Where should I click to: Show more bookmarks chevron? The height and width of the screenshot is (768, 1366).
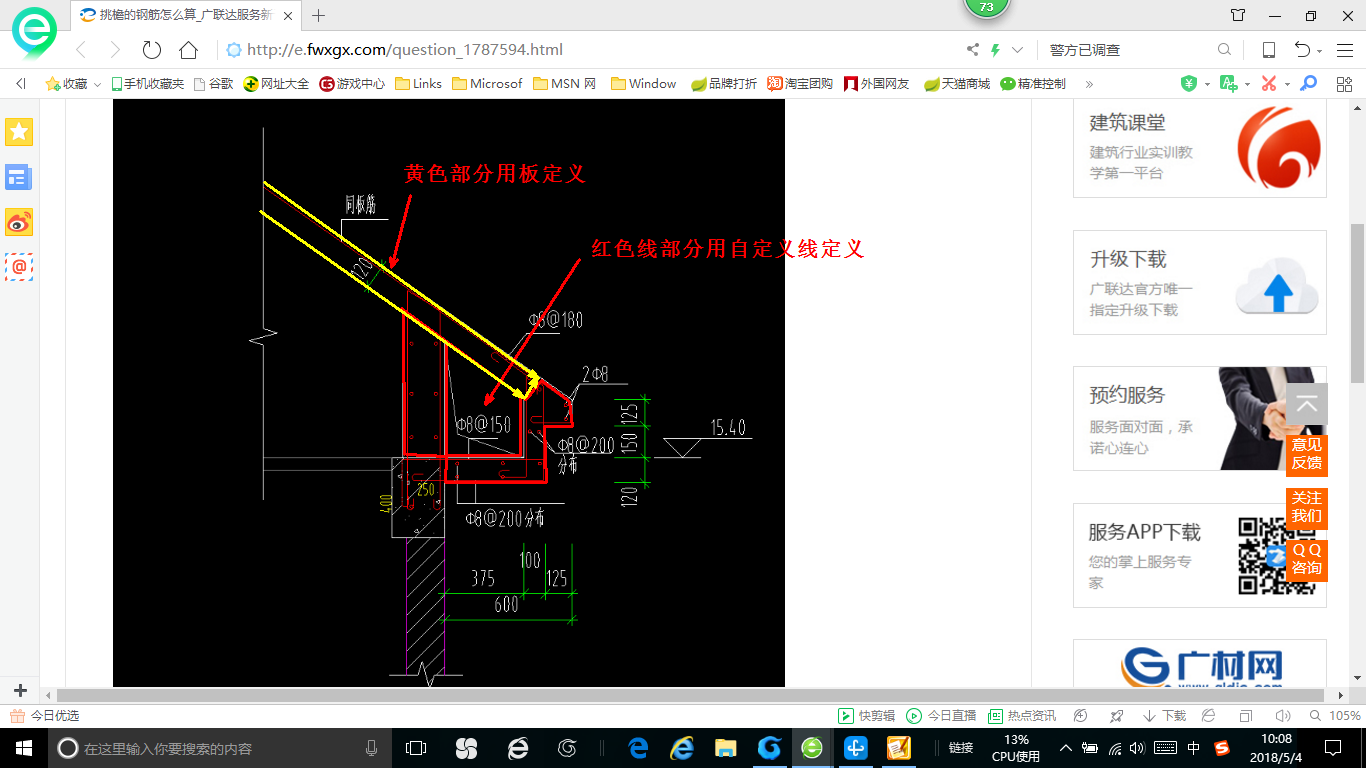[x=1089, y=84]
